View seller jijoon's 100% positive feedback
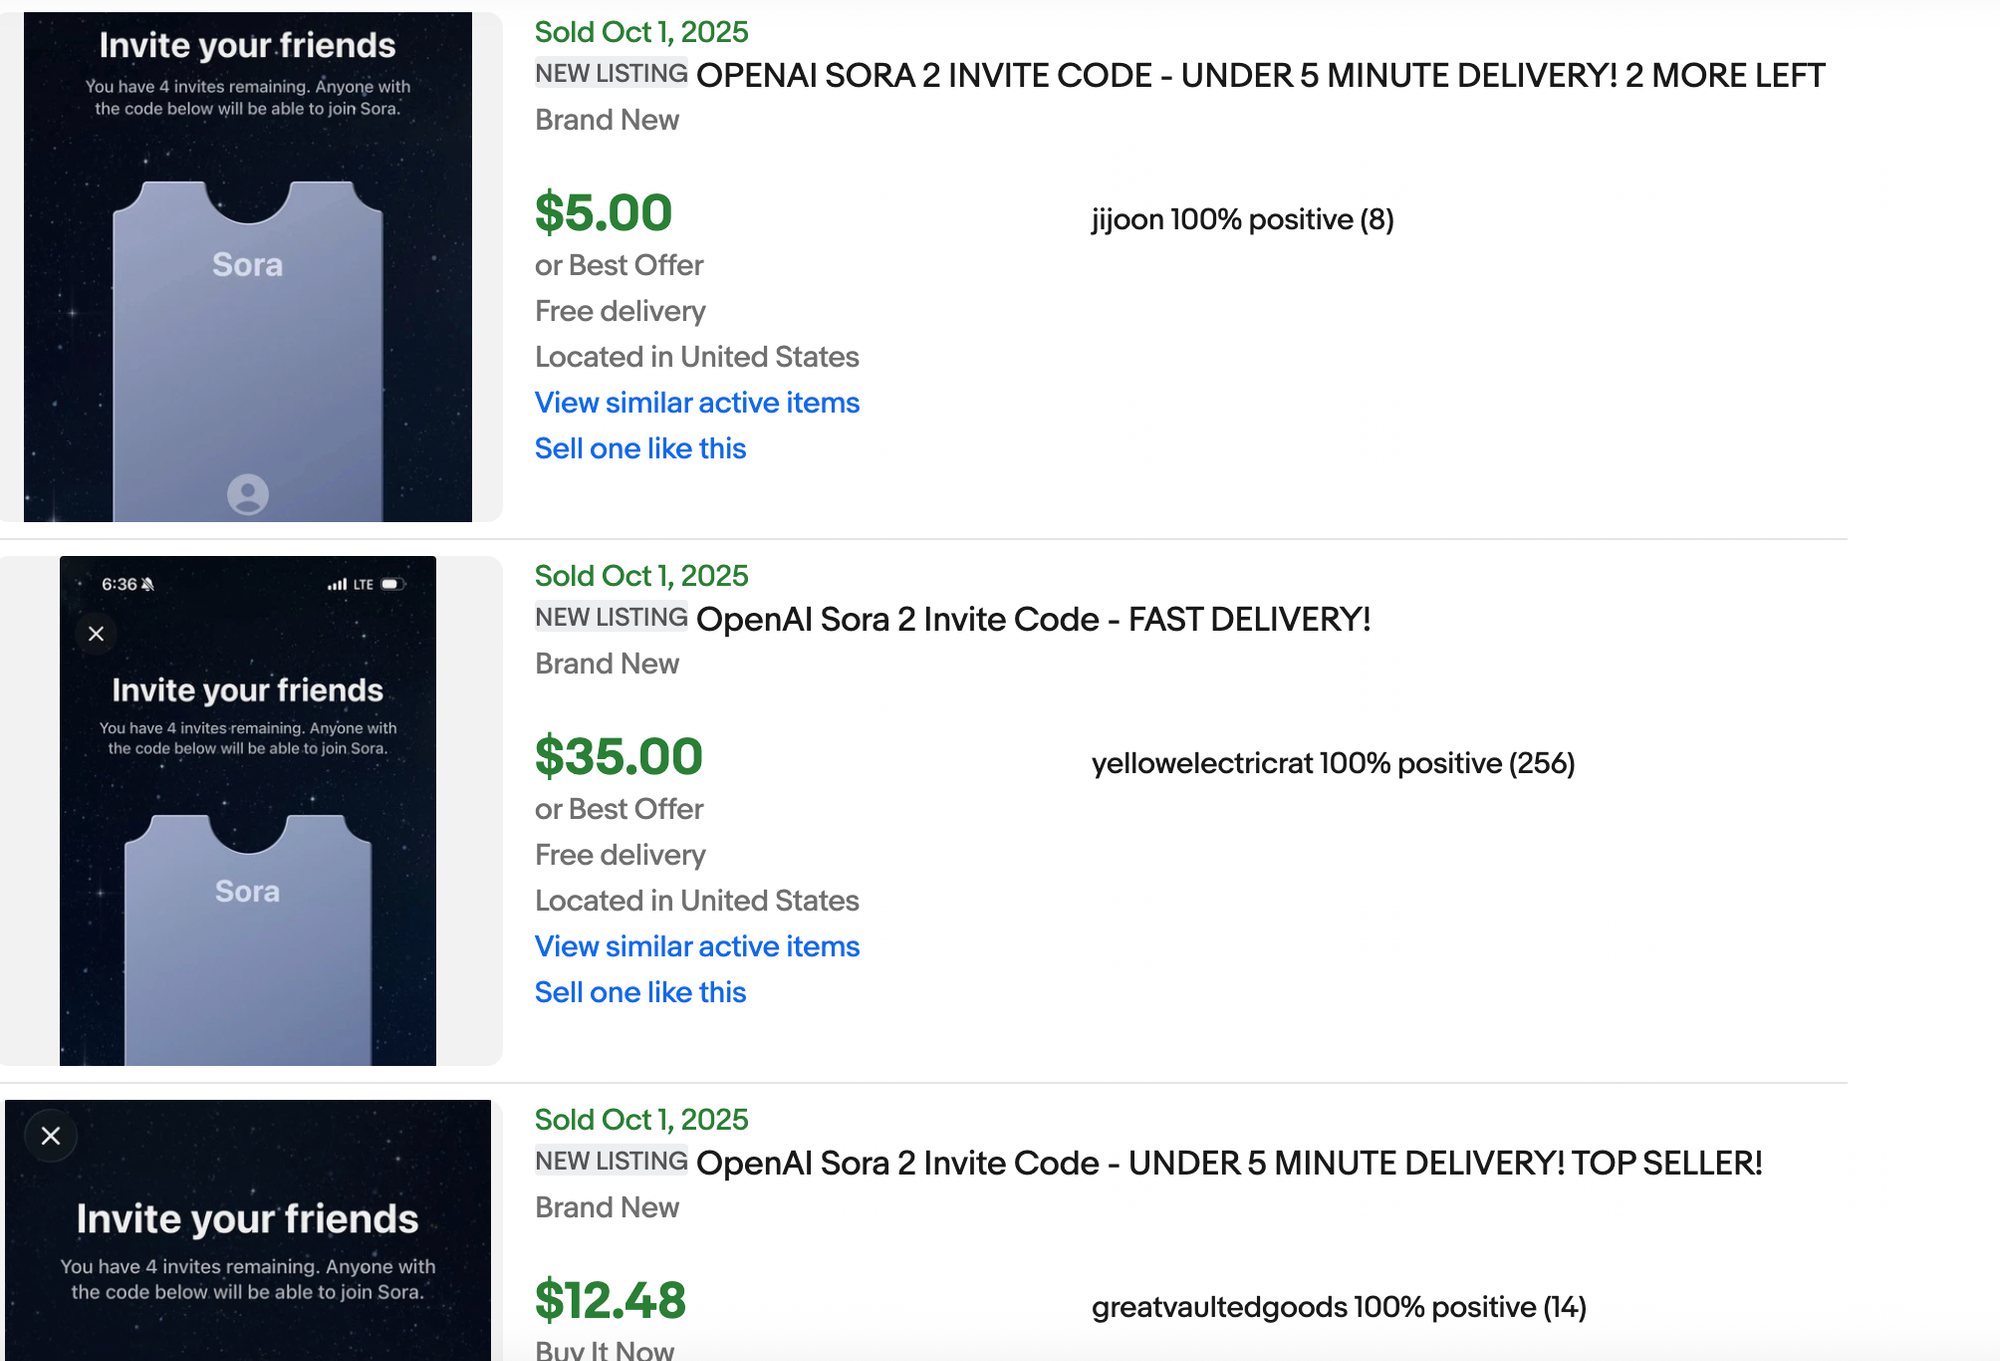 1243,219
